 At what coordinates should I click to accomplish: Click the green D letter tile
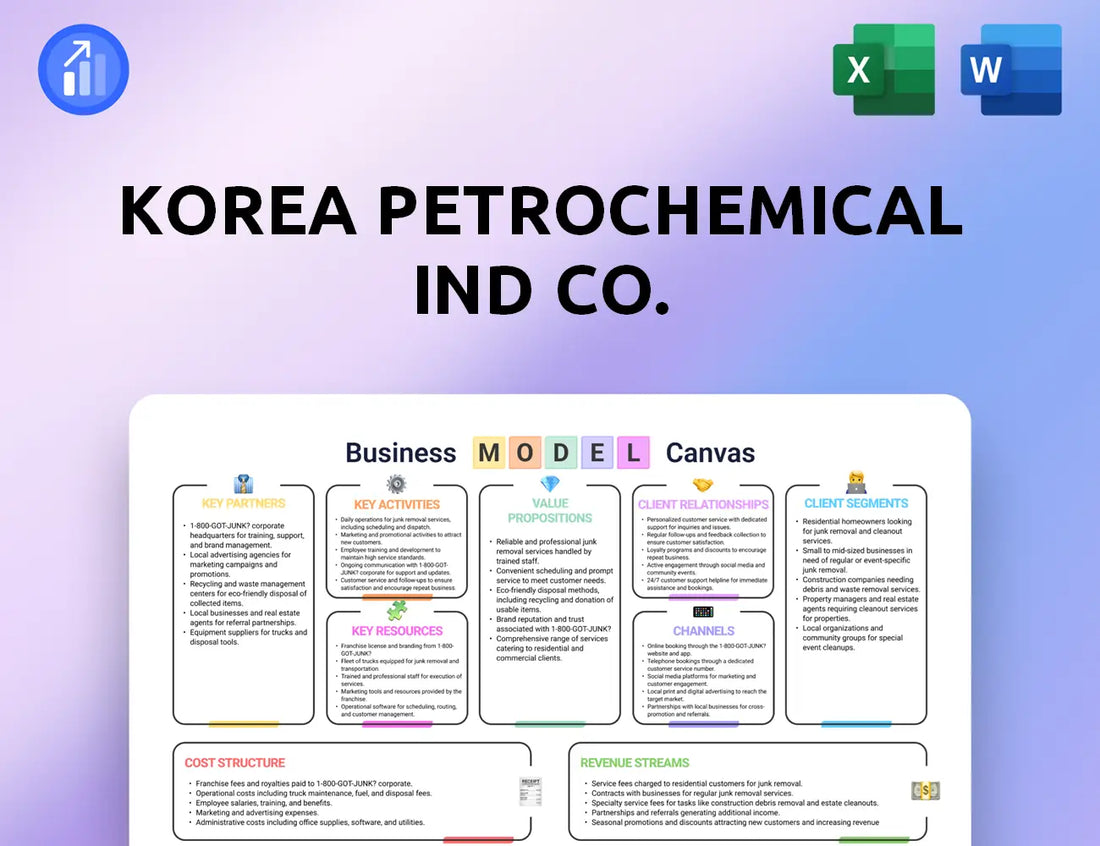561,452
